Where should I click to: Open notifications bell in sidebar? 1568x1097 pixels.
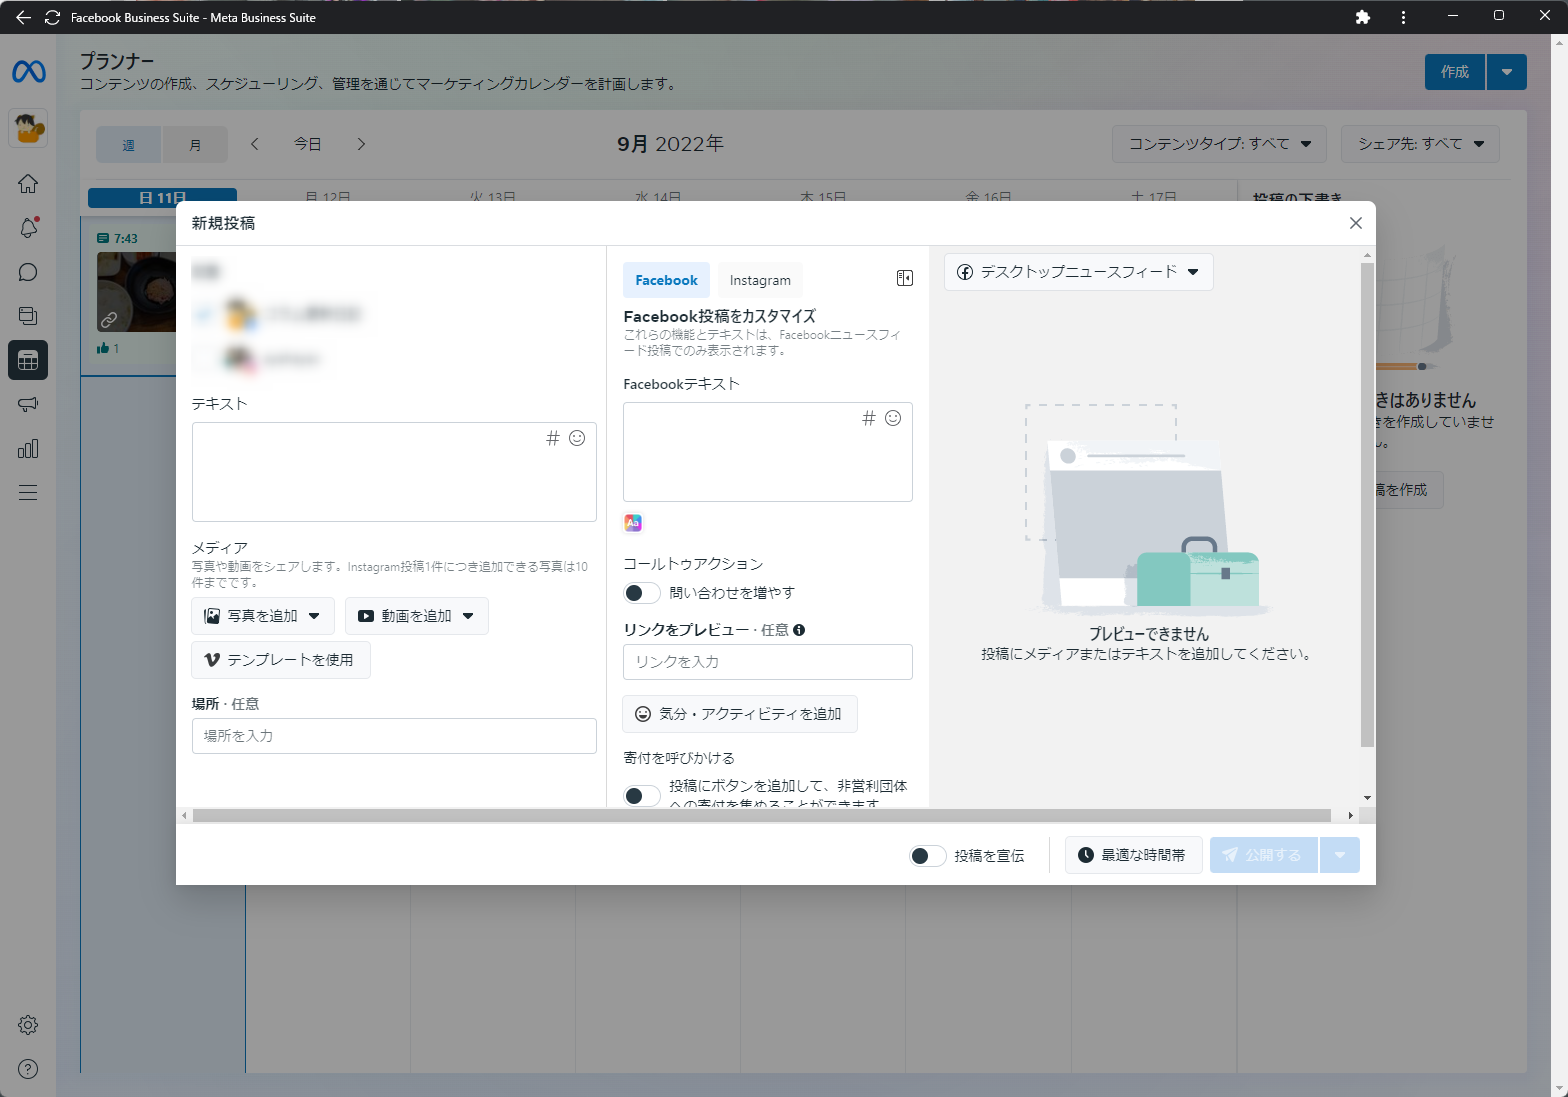28,228
